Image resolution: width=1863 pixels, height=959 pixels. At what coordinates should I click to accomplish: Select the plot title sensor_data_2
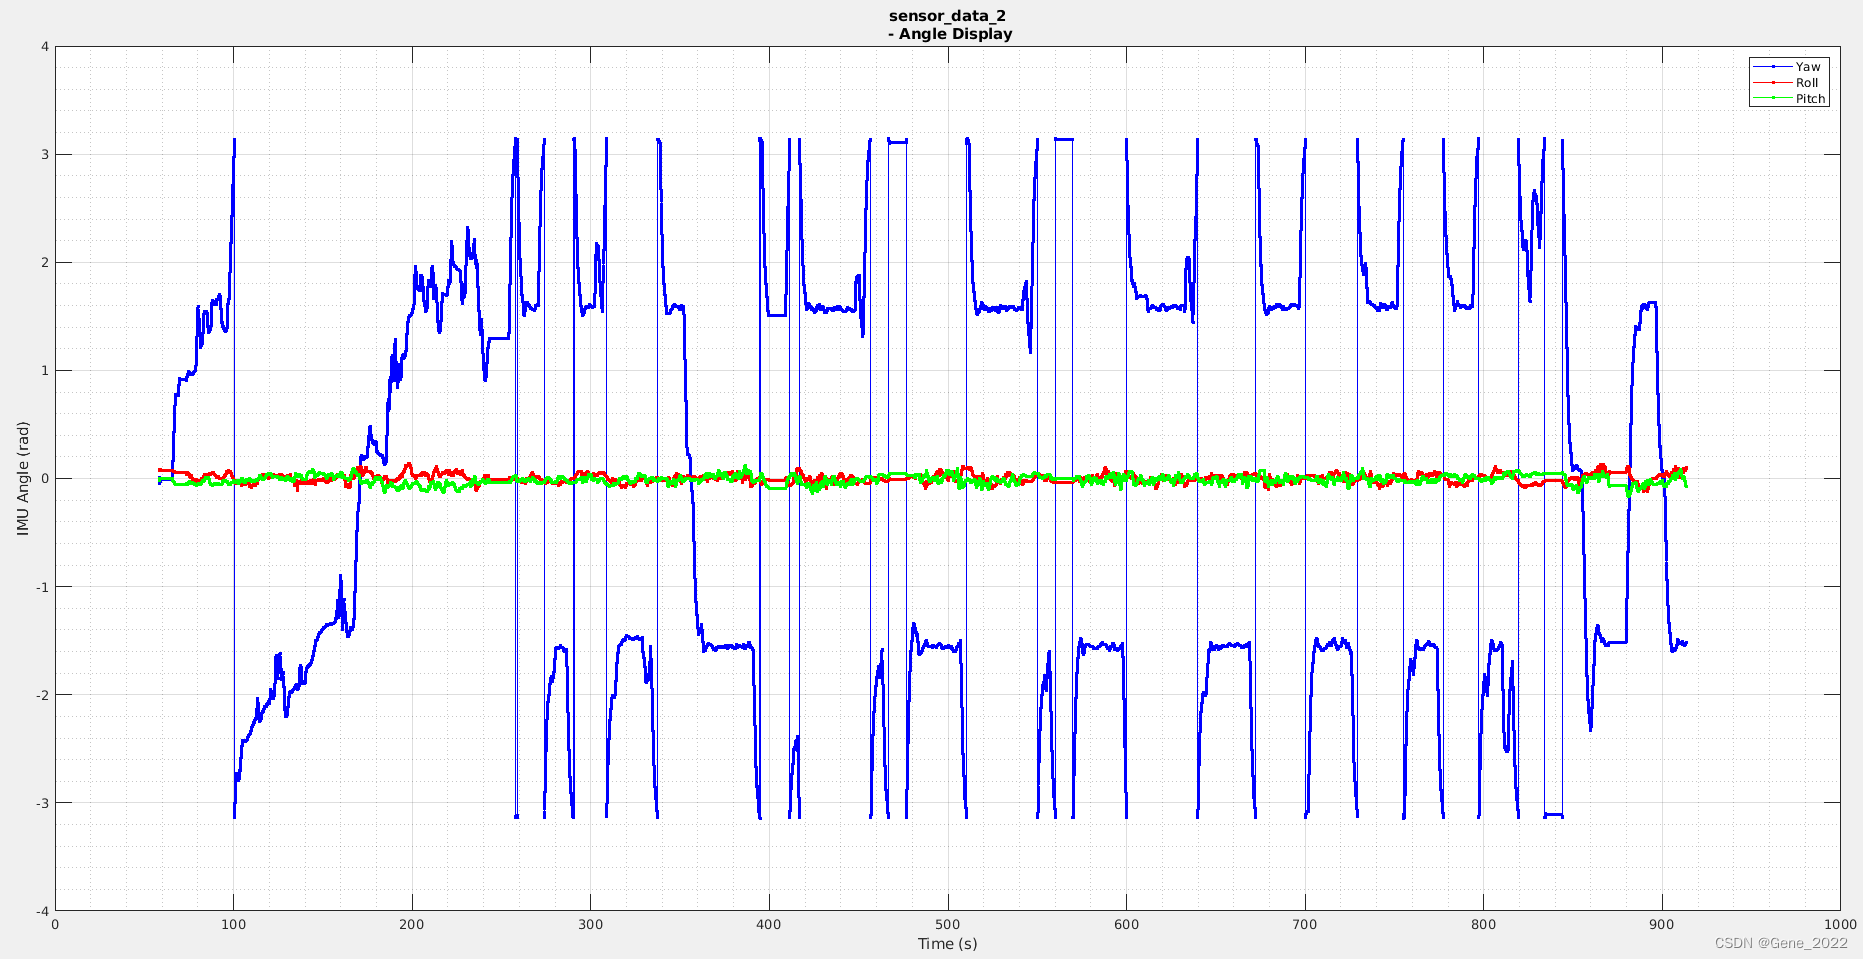[x=947, y=16]
